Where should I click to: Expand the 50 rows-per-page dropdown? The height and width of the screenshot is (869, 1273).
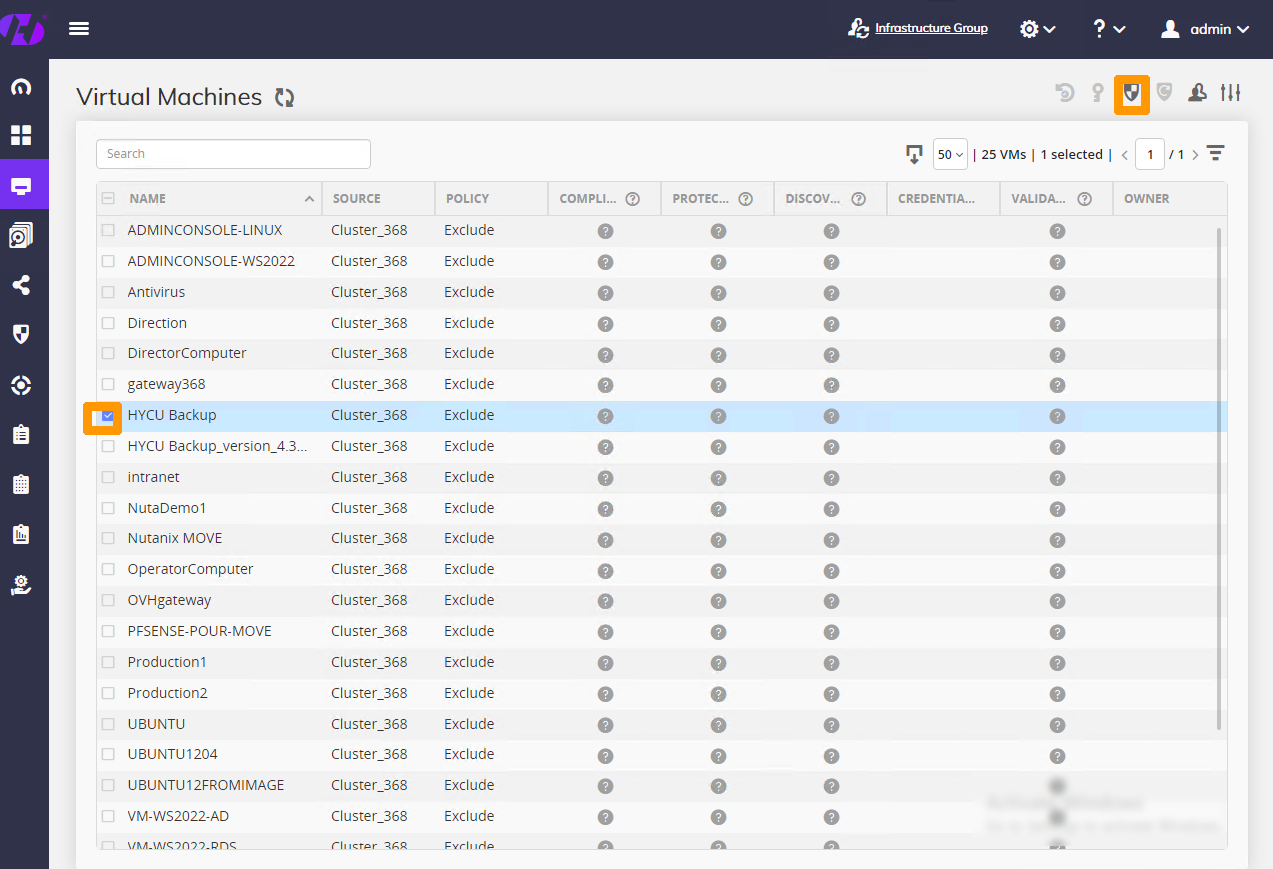pyautogui.click(x=950, y=154)
